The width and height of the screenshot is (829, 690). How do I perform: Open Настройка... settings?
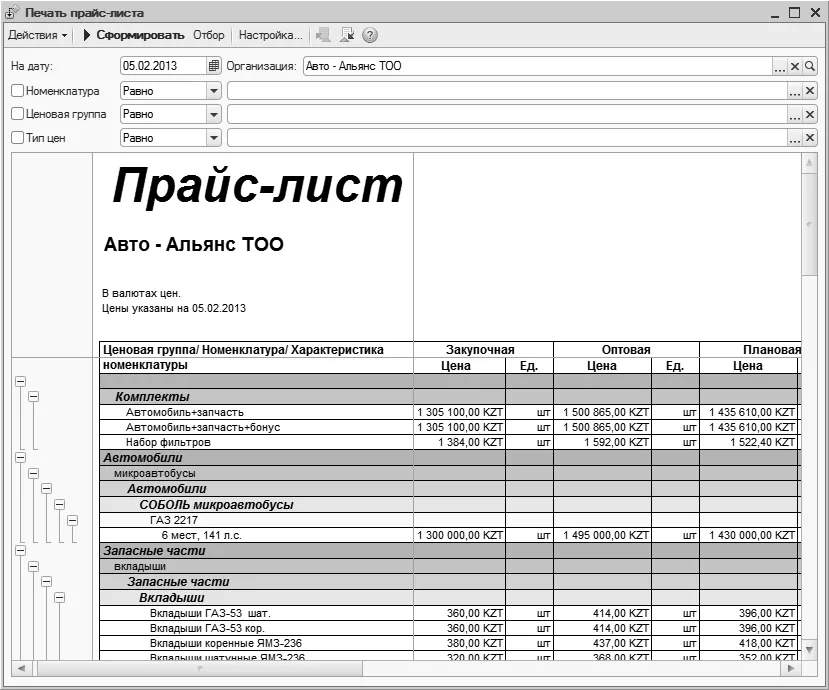(x=270, y=35)
